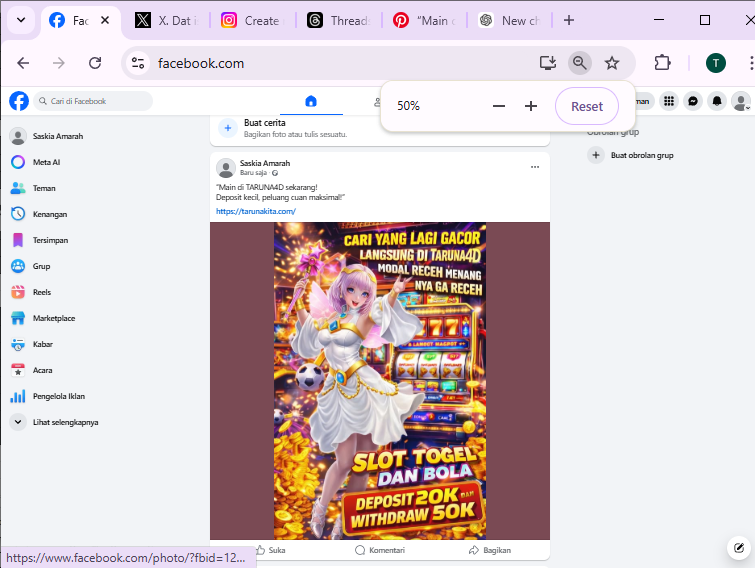Switch to the ChatGPT New chat tab
The width and height of the screenshot is (755, 568).
click(x=510, y=20)
